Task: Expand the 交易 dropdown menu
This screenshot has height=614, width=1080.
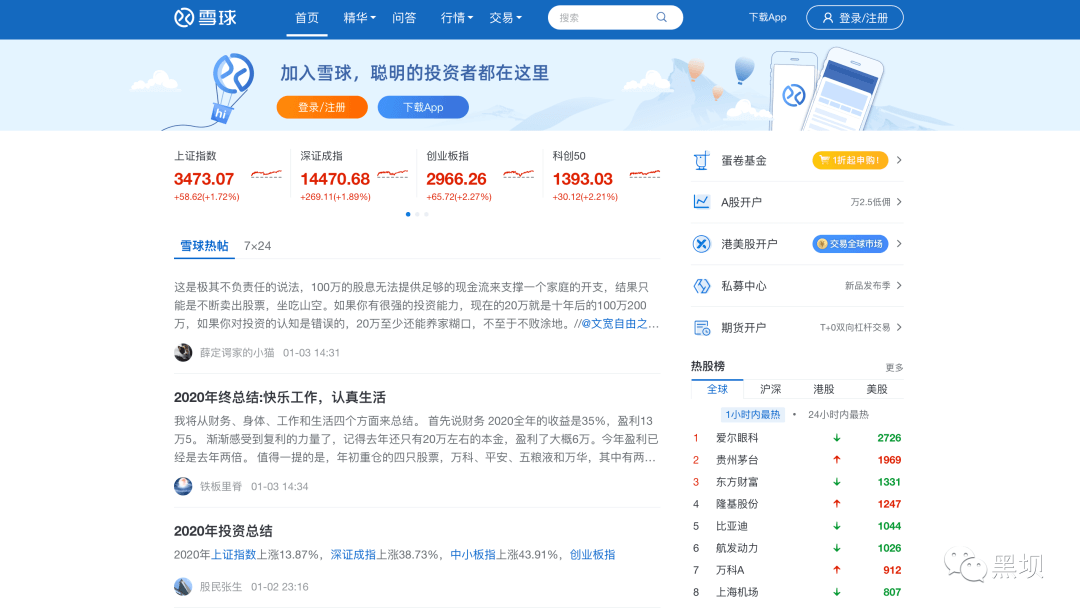Action: (506, 18)
